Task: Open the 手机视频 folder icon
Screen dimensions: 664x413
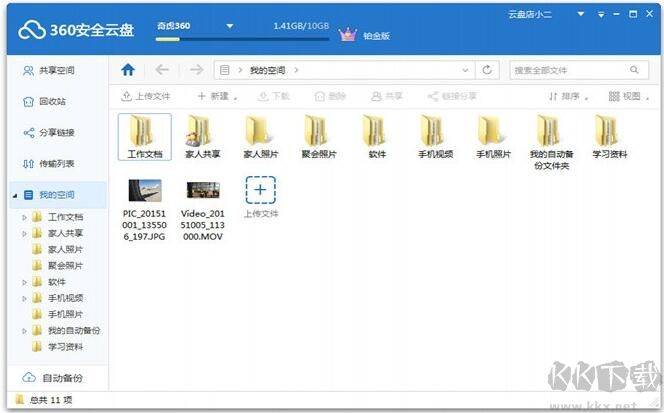Action: tap(432, 130)
